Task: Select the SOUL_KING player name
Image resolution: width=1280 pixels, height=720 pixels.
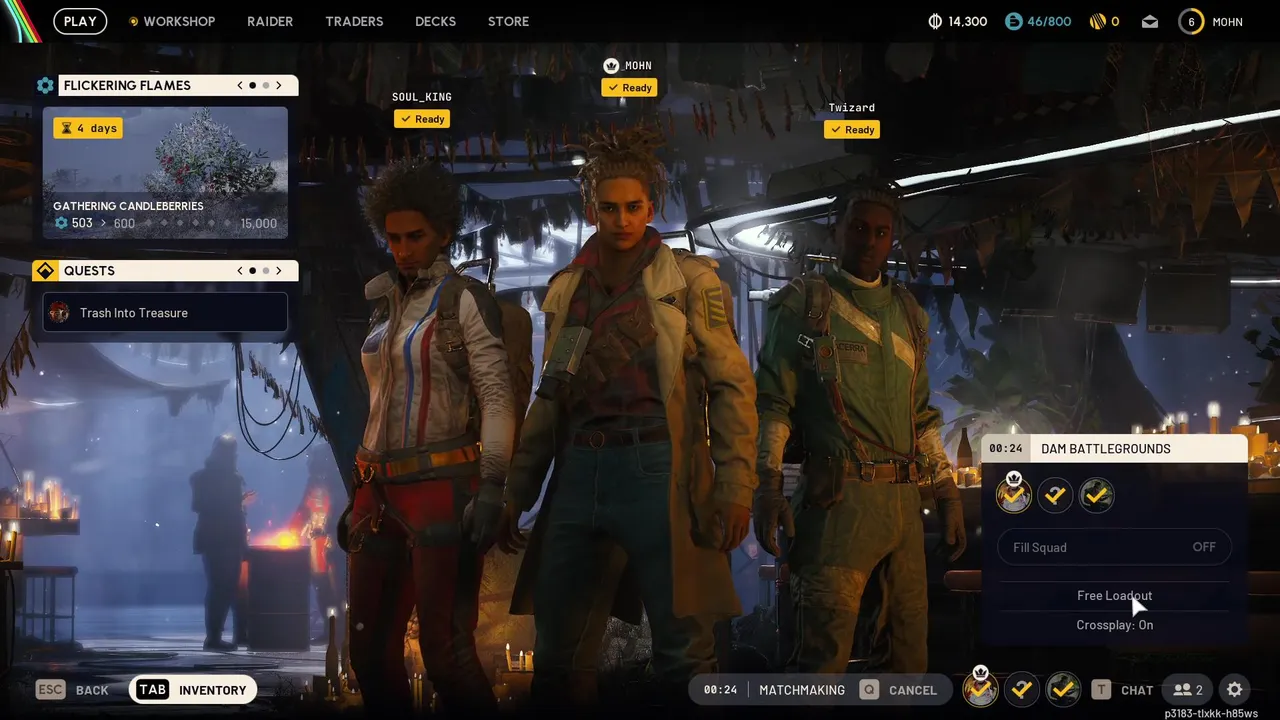Action: coord(422,97)
